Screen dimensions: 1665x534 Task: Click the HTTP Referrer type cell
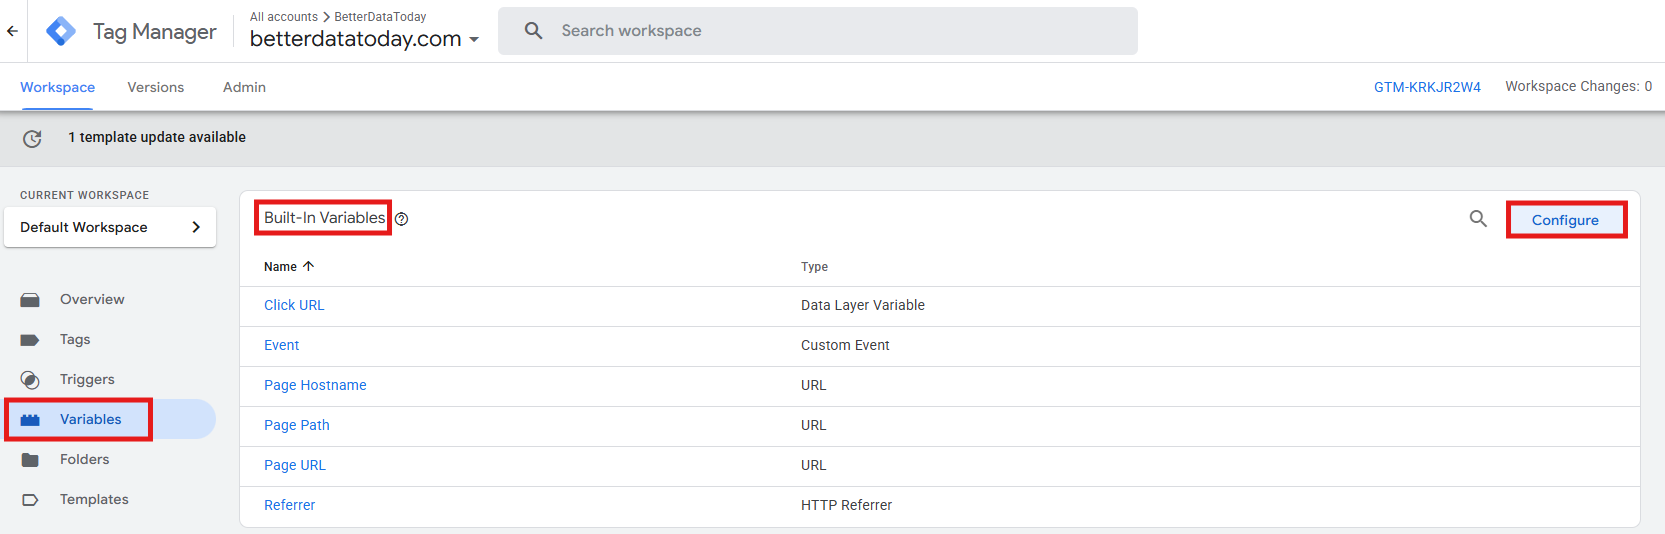point(846,505)
